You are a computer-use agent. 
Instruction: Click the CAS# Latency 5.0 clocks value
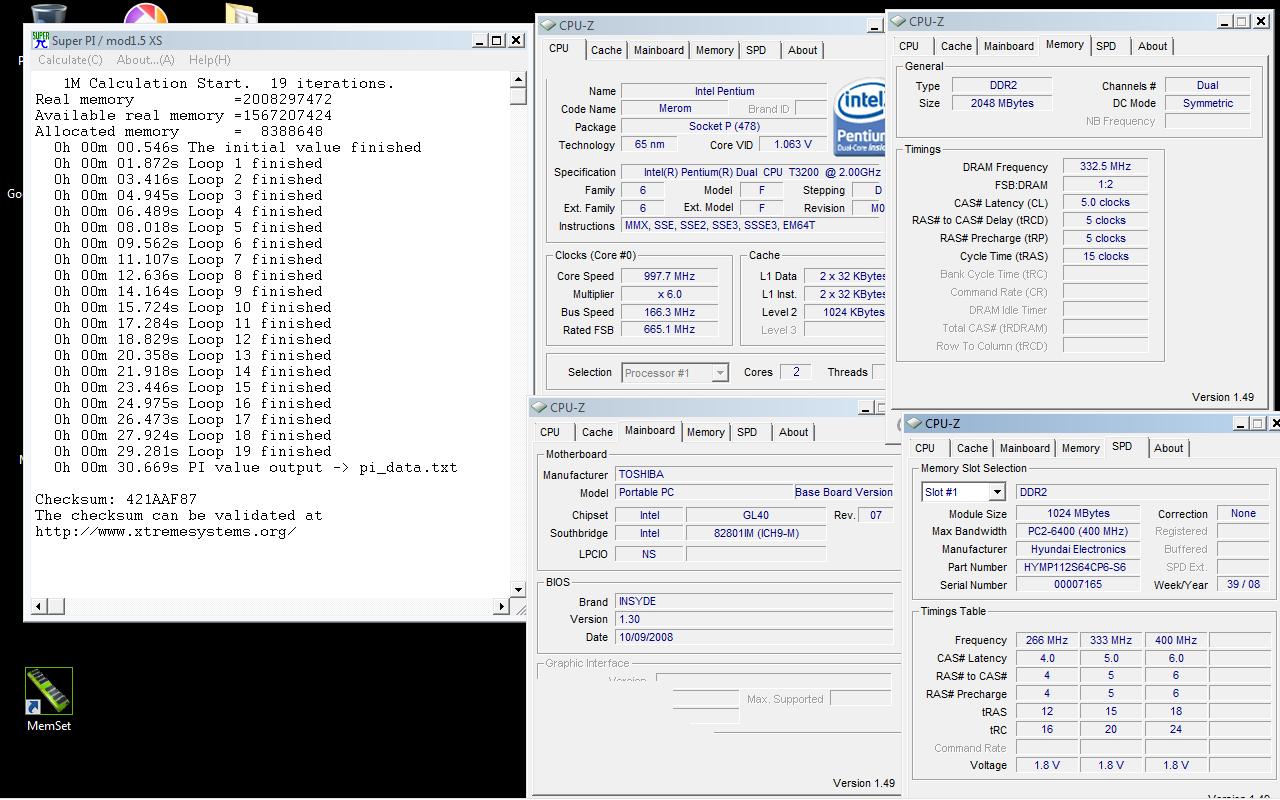(x=1105, y=203)
